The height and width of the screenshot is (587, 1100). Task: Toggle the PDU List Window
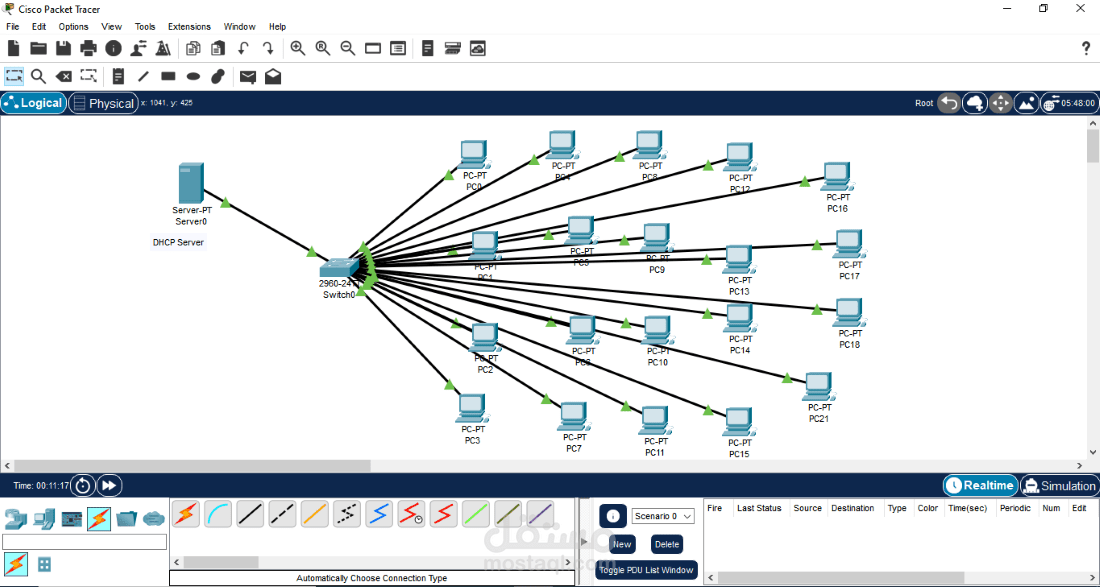pyautogui.click(x=645, y=569)
